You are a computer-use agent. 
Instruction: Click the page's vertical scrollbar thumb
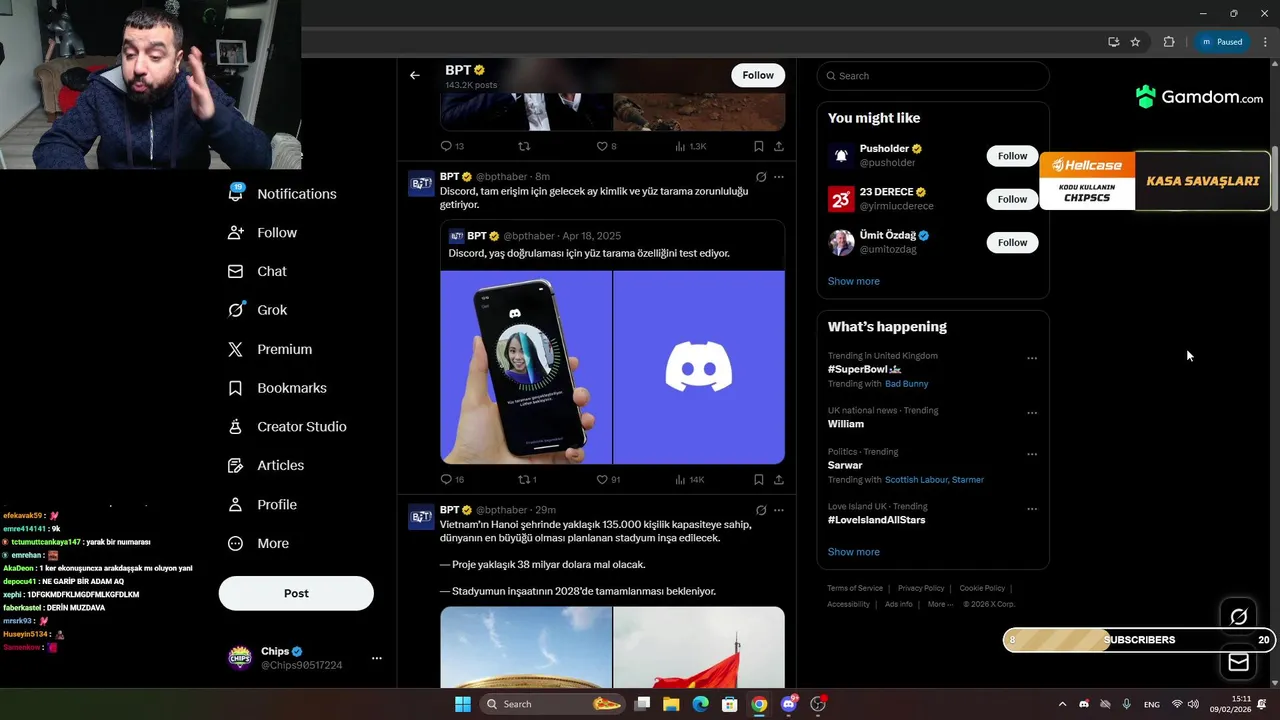click(1274, 180)
